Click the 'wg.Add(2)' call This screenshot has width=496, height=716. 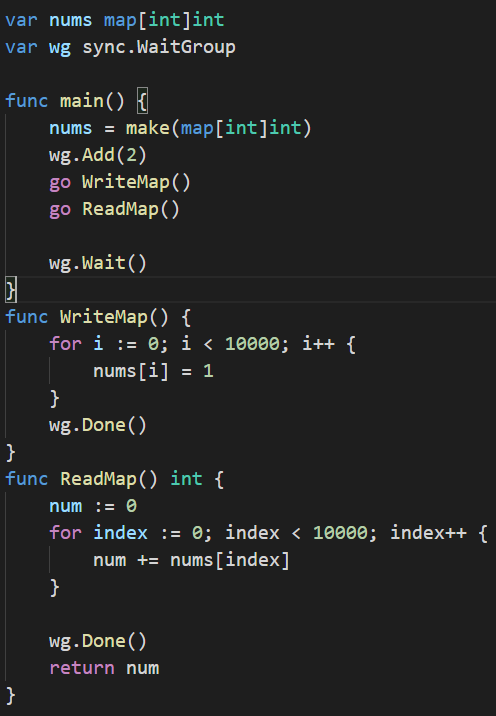98,155
